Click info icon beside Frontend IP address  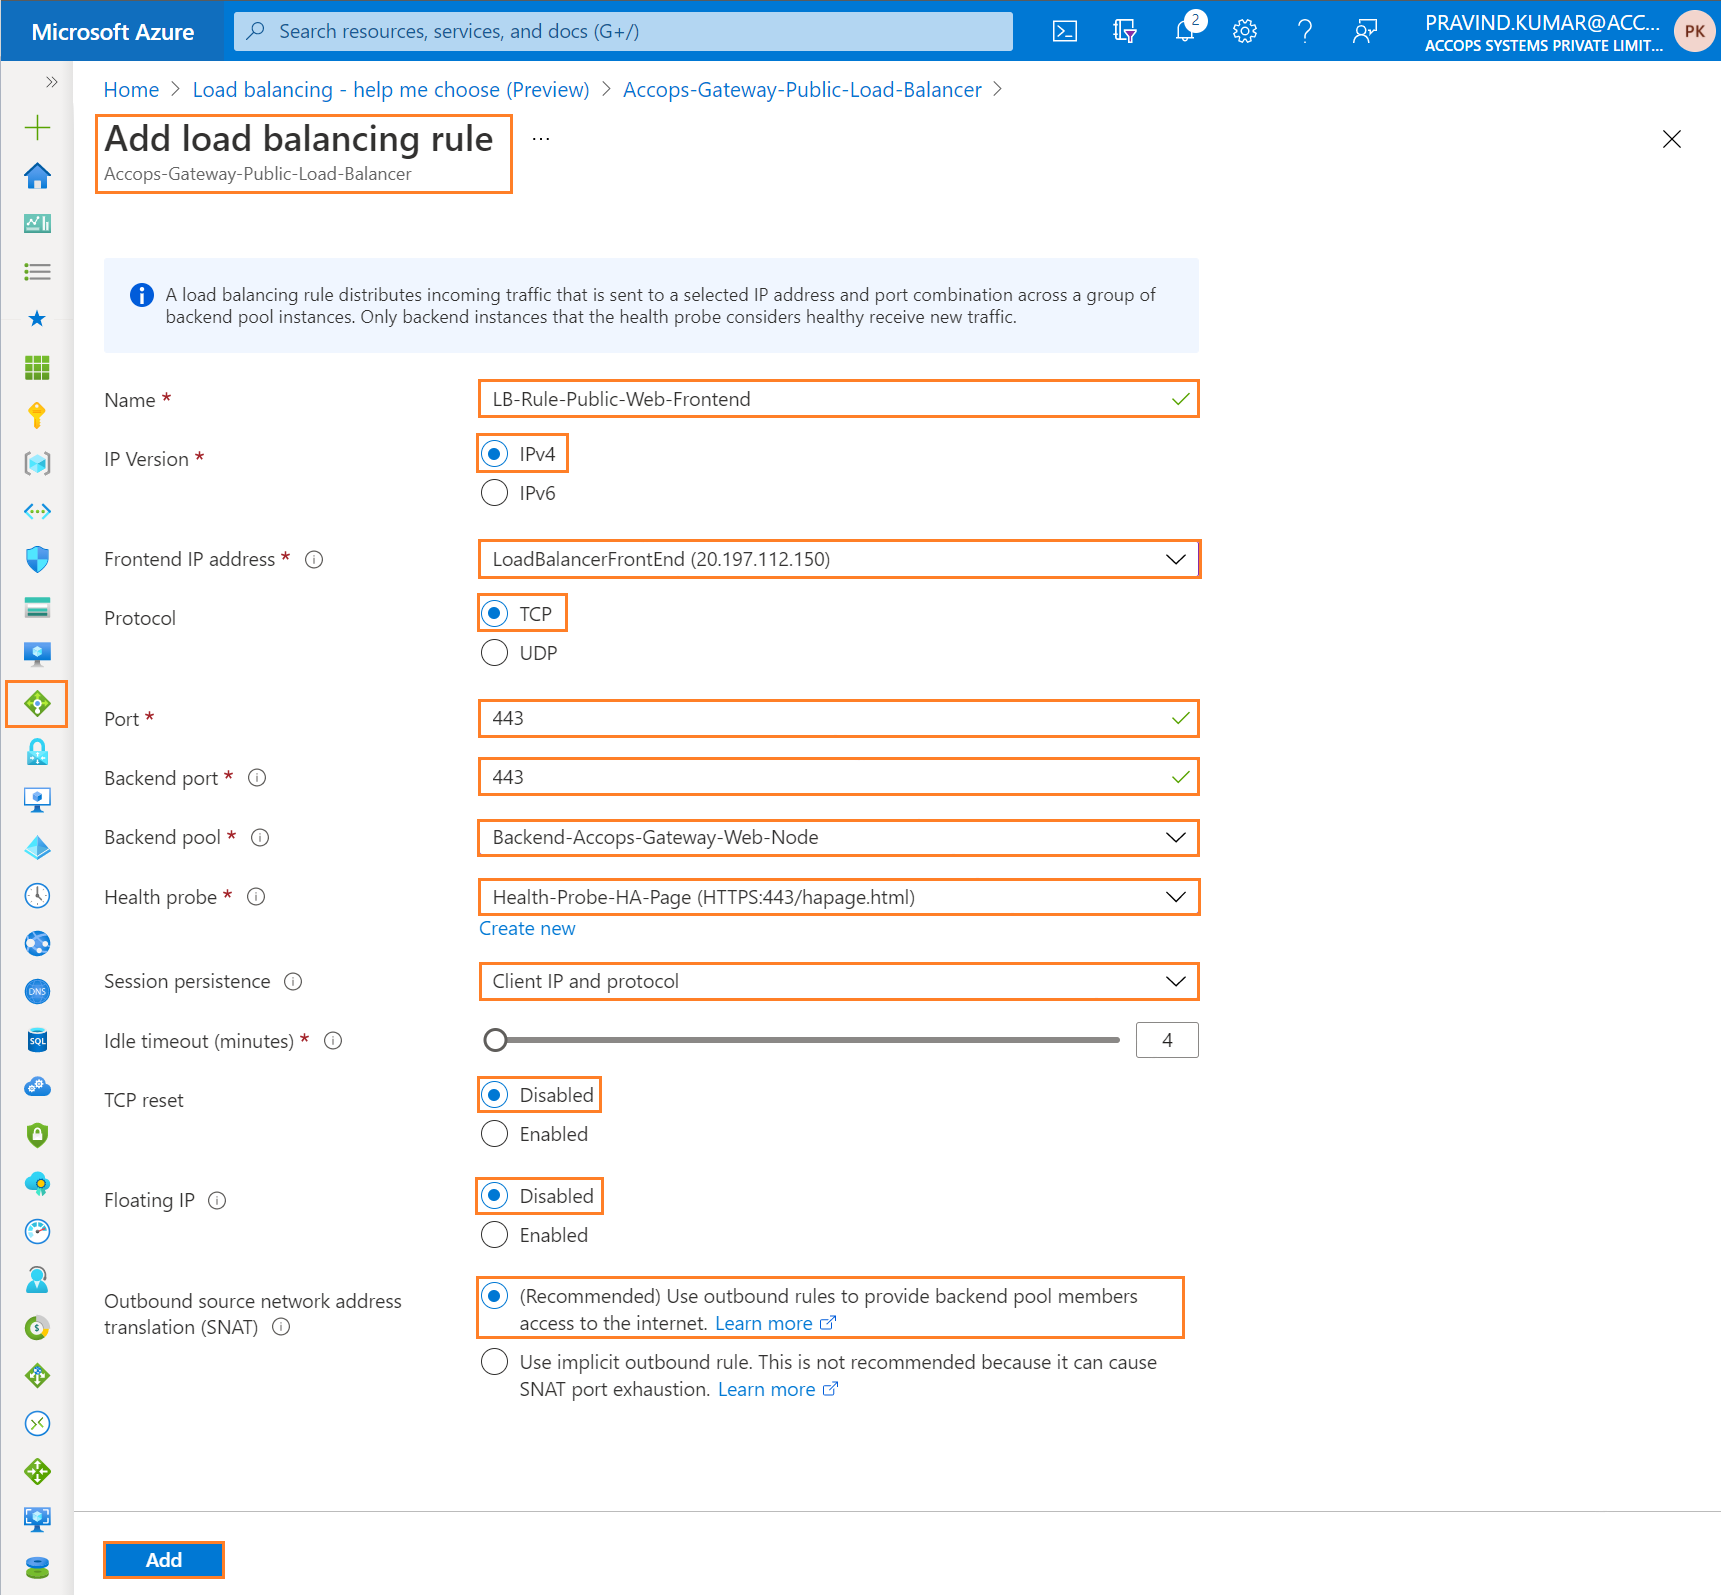click(x=314, y=560)
